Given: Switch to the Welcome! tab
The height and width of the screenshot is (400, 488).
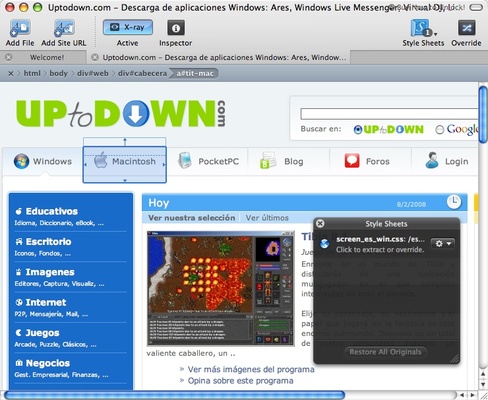Looking at the screenshot, I should pos(47,57).
